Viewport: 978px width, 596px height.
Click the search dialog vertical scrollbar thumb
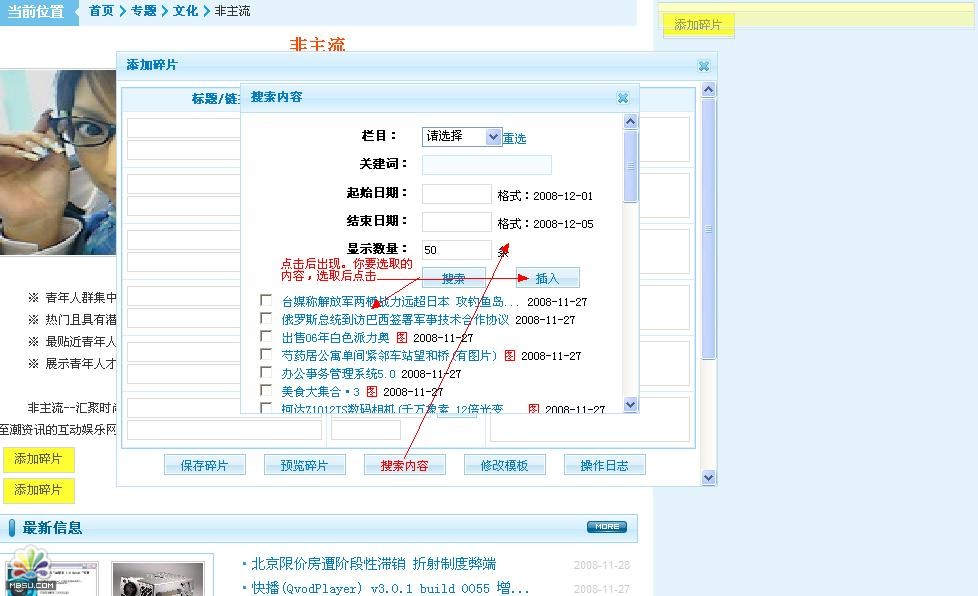[x=630, y=165]
